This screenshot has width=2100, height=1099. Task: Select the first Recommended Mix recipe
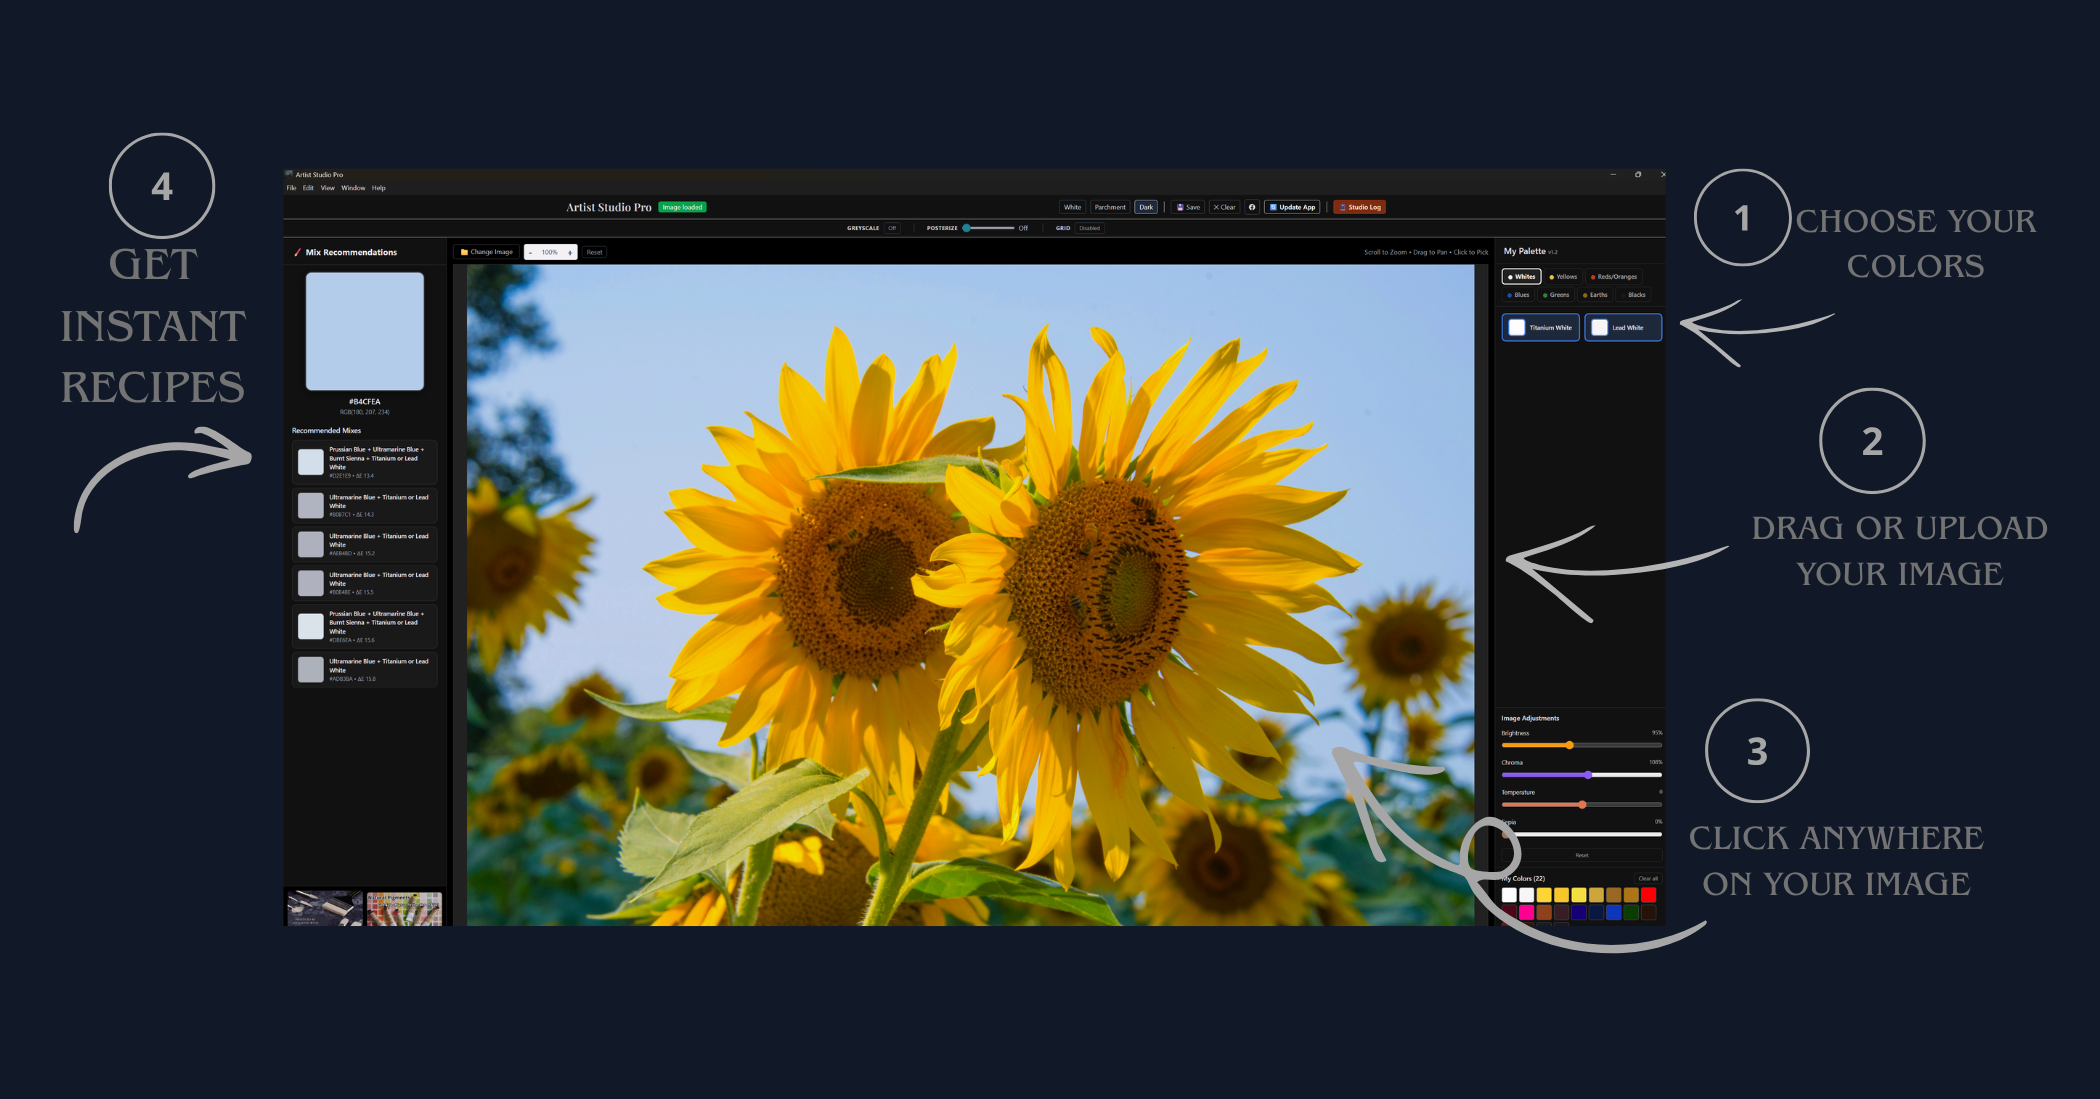pos(365,461)
